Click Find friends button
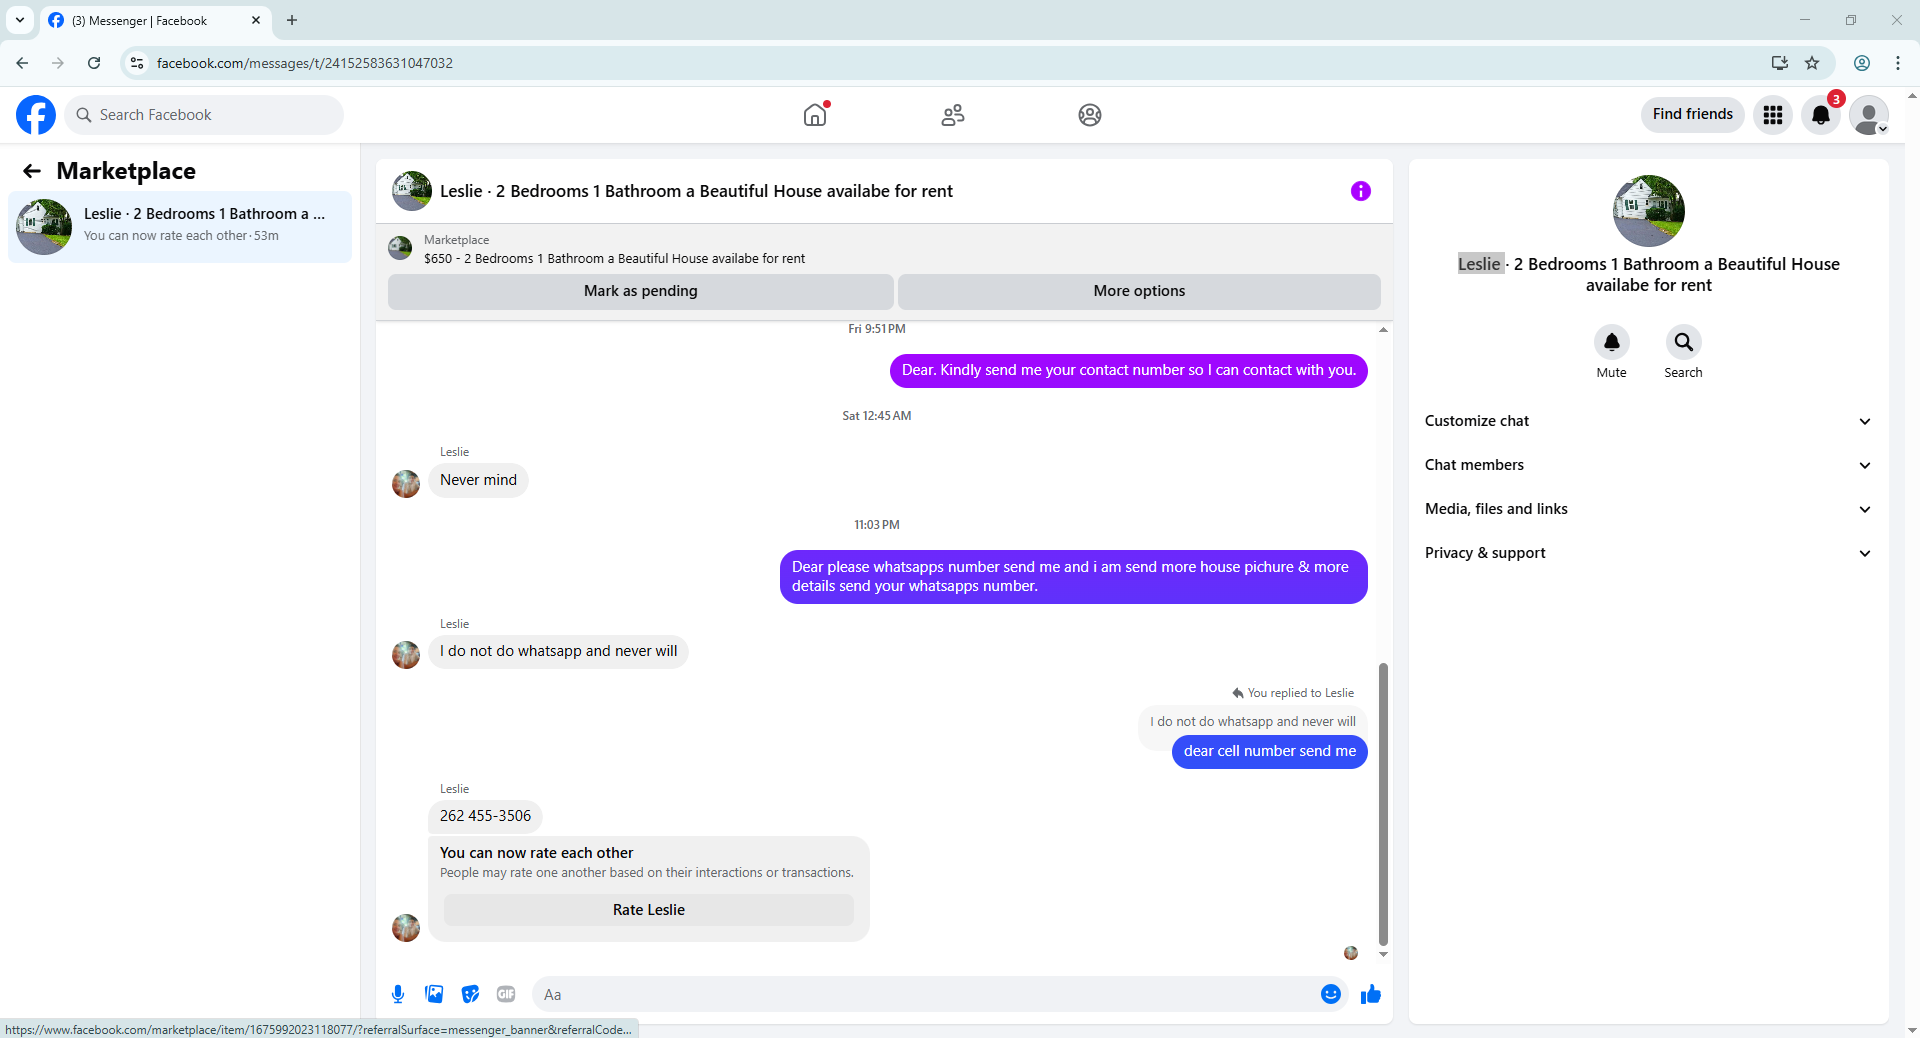 tap(1693, 114)
